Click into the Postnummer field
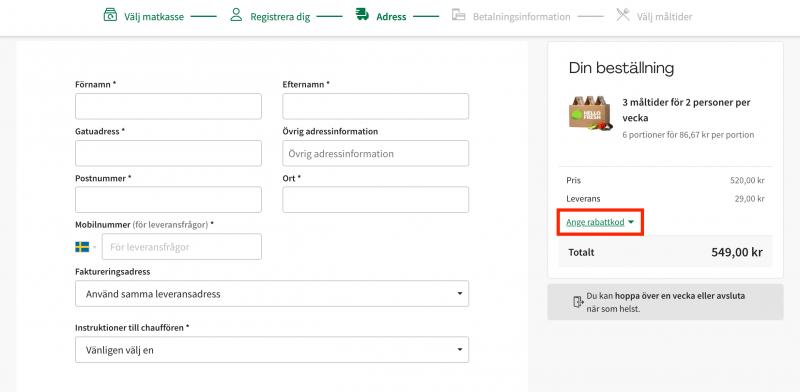800x392 pixels. click(168, 200)
